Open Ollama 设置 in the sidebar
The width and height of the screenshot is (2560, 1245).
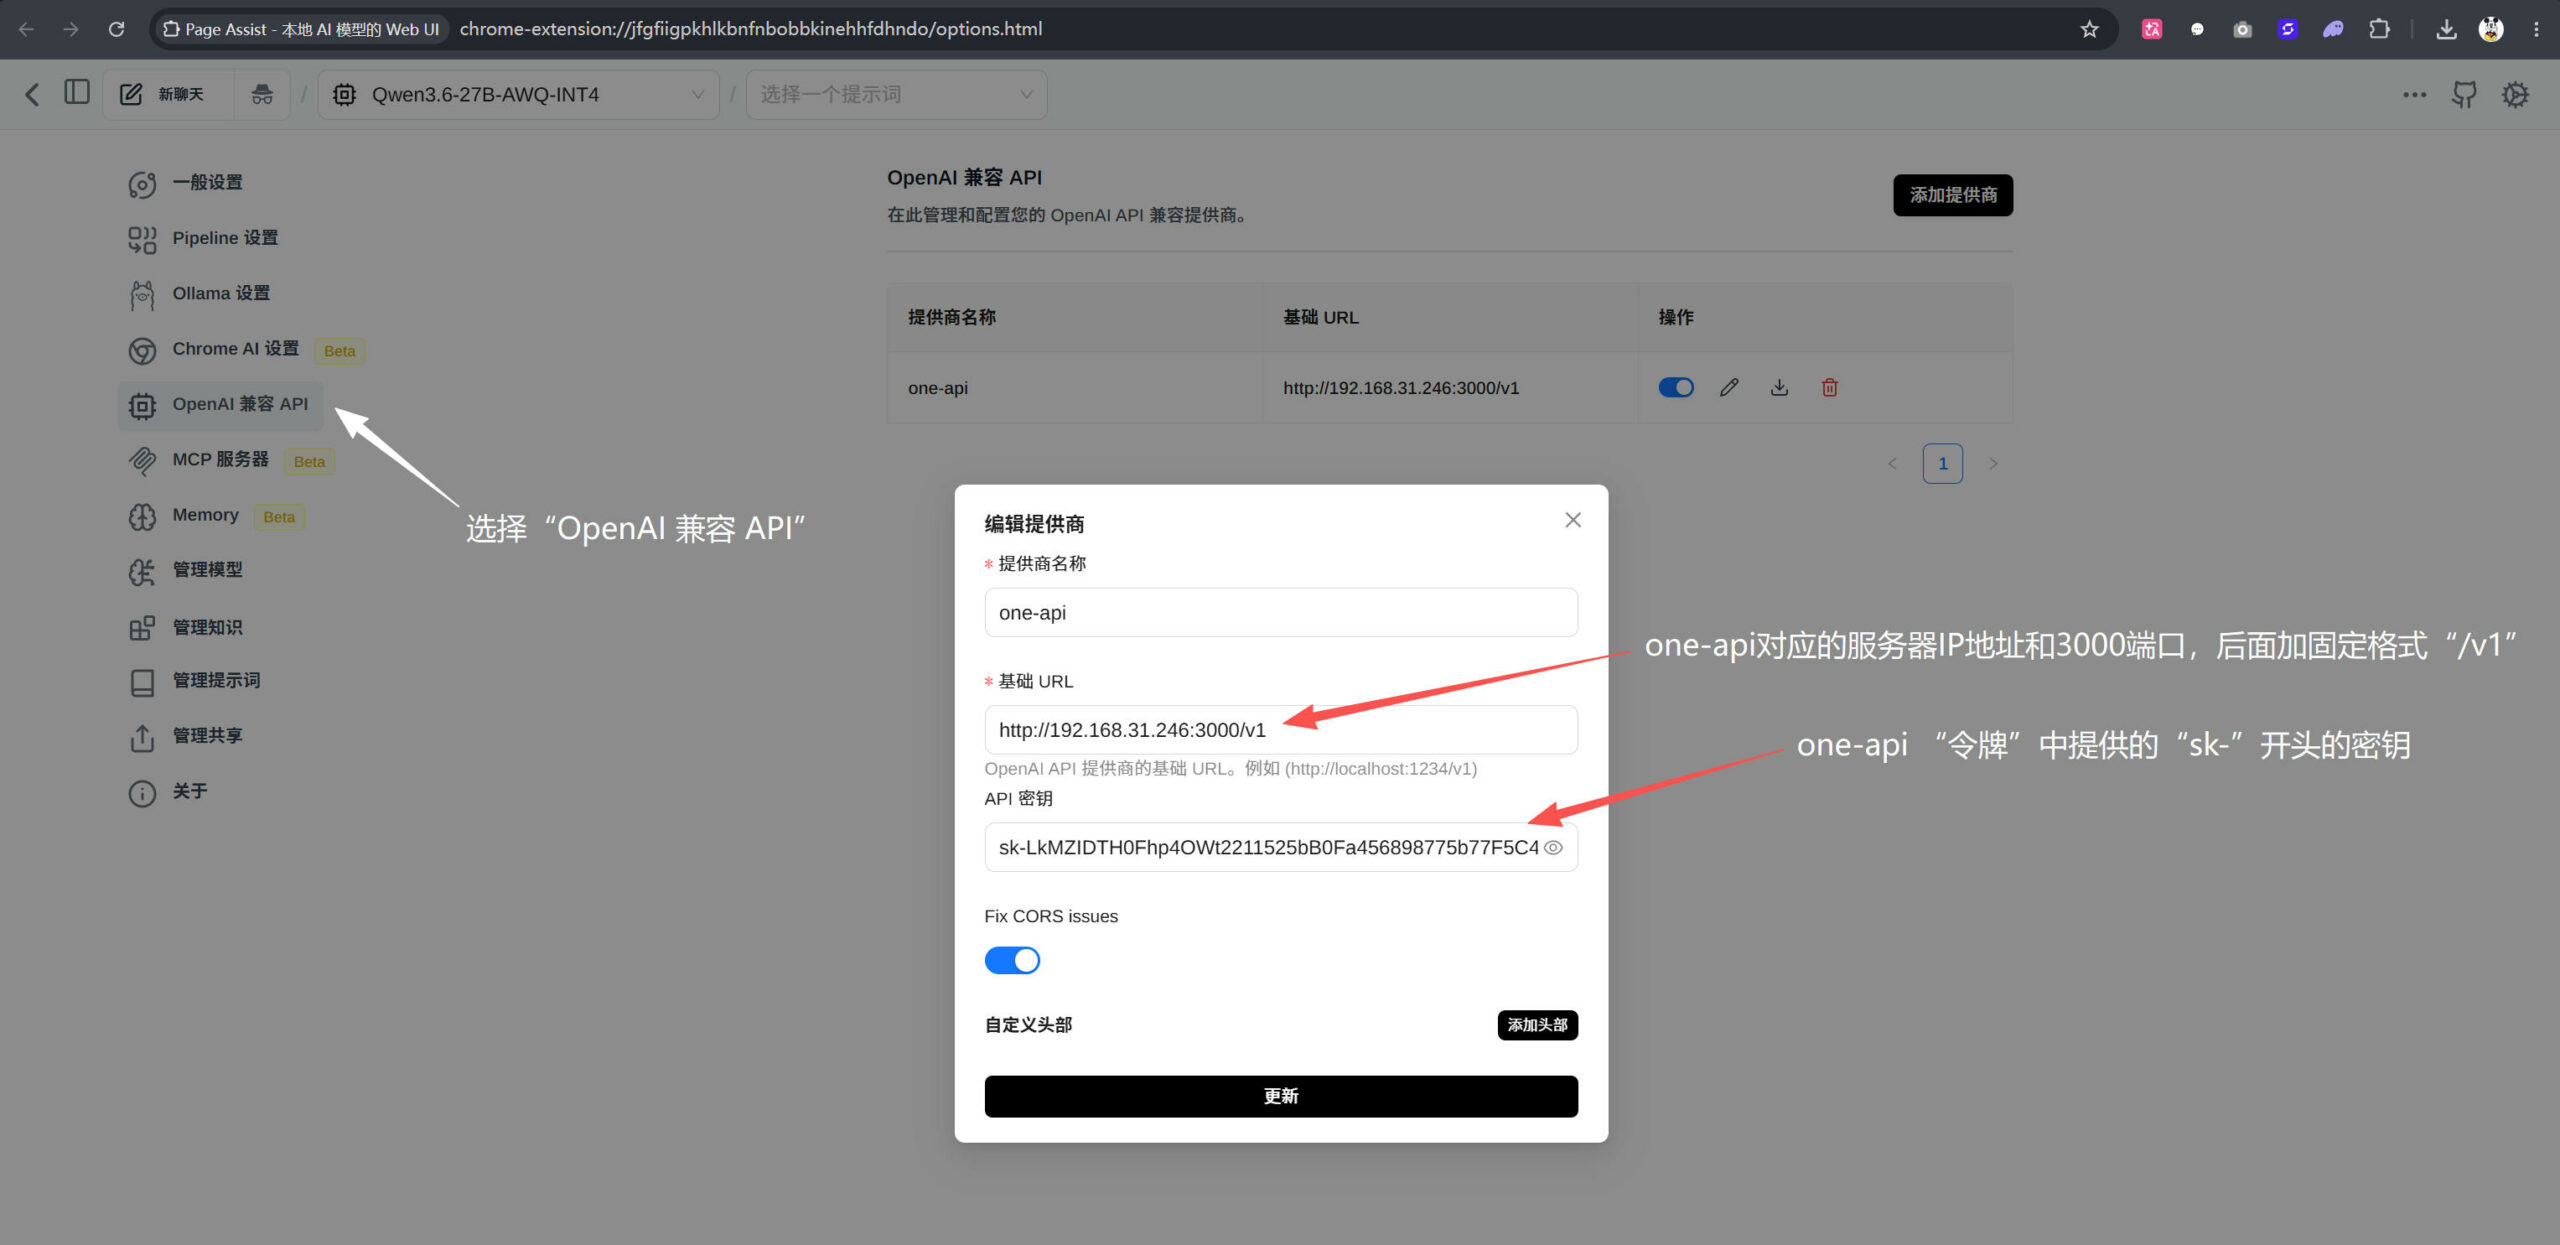(199, 294)
